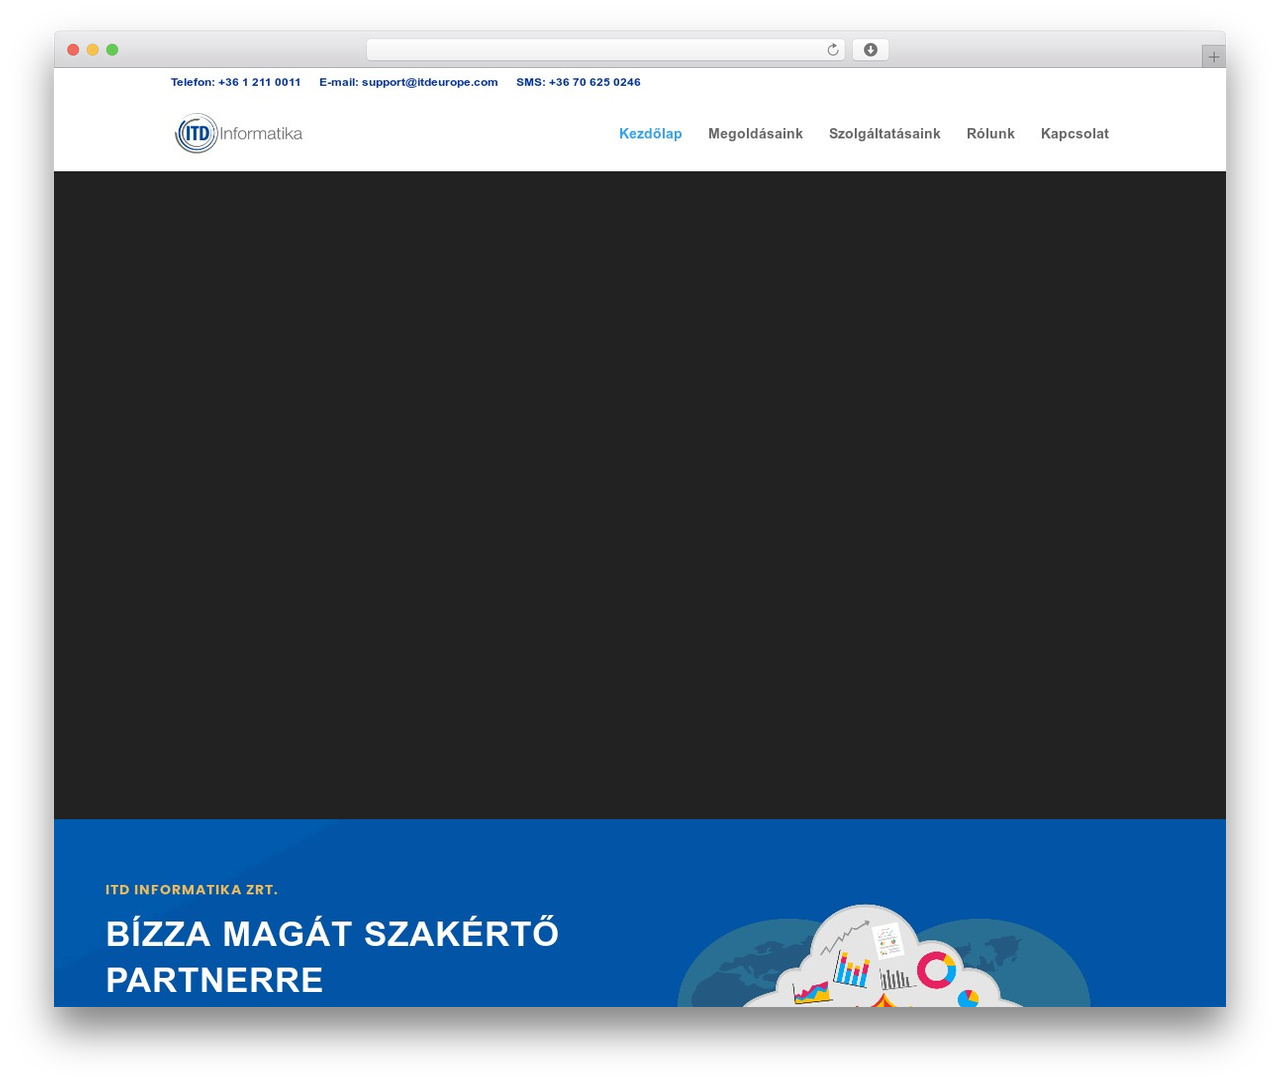Focus the browser address bar
This screenshot has height=1084, width=1280.
[605, 50]
